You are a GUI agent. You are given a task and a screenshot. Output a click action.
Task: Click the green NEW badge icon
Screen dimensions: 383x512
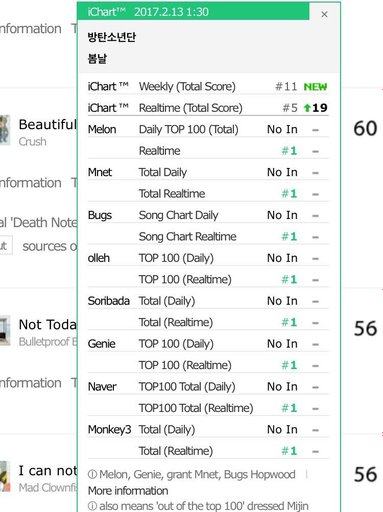coord(315,87)
